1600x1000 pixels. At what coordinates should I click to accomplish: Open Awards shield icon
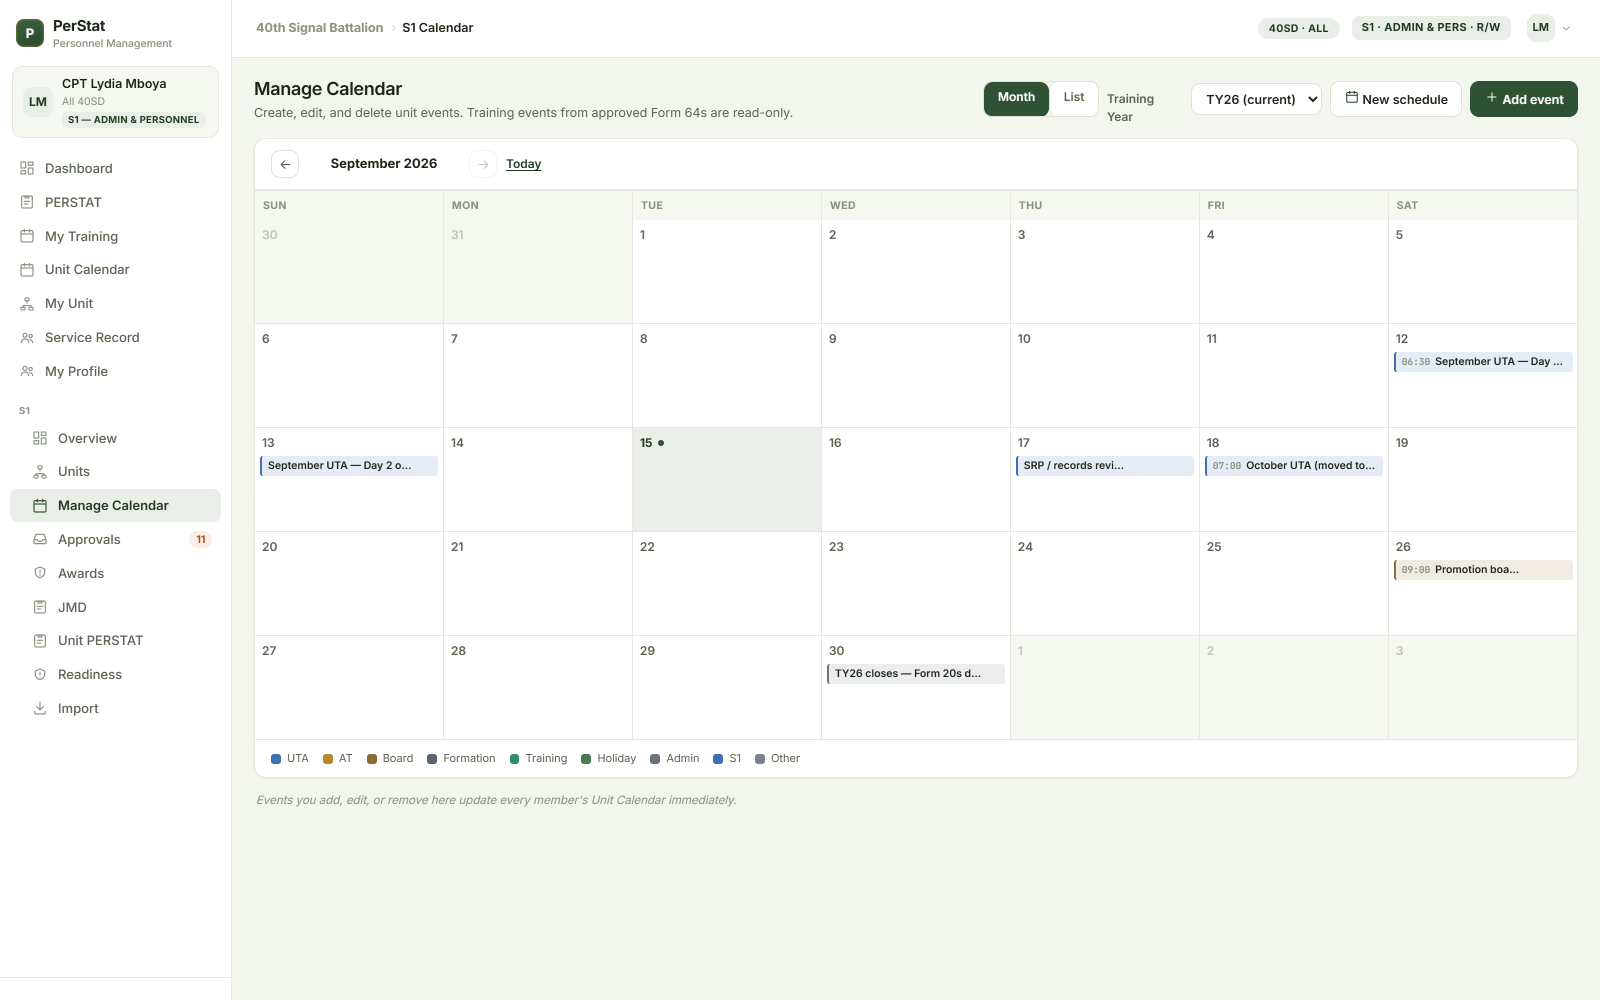[x=40, y=573]
